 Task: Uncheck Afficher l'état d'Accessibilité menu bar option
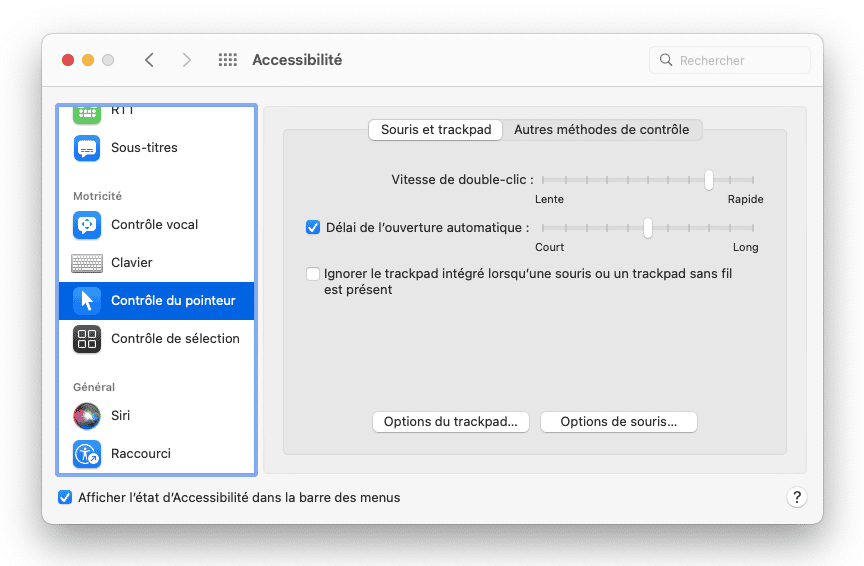point(65,497)
